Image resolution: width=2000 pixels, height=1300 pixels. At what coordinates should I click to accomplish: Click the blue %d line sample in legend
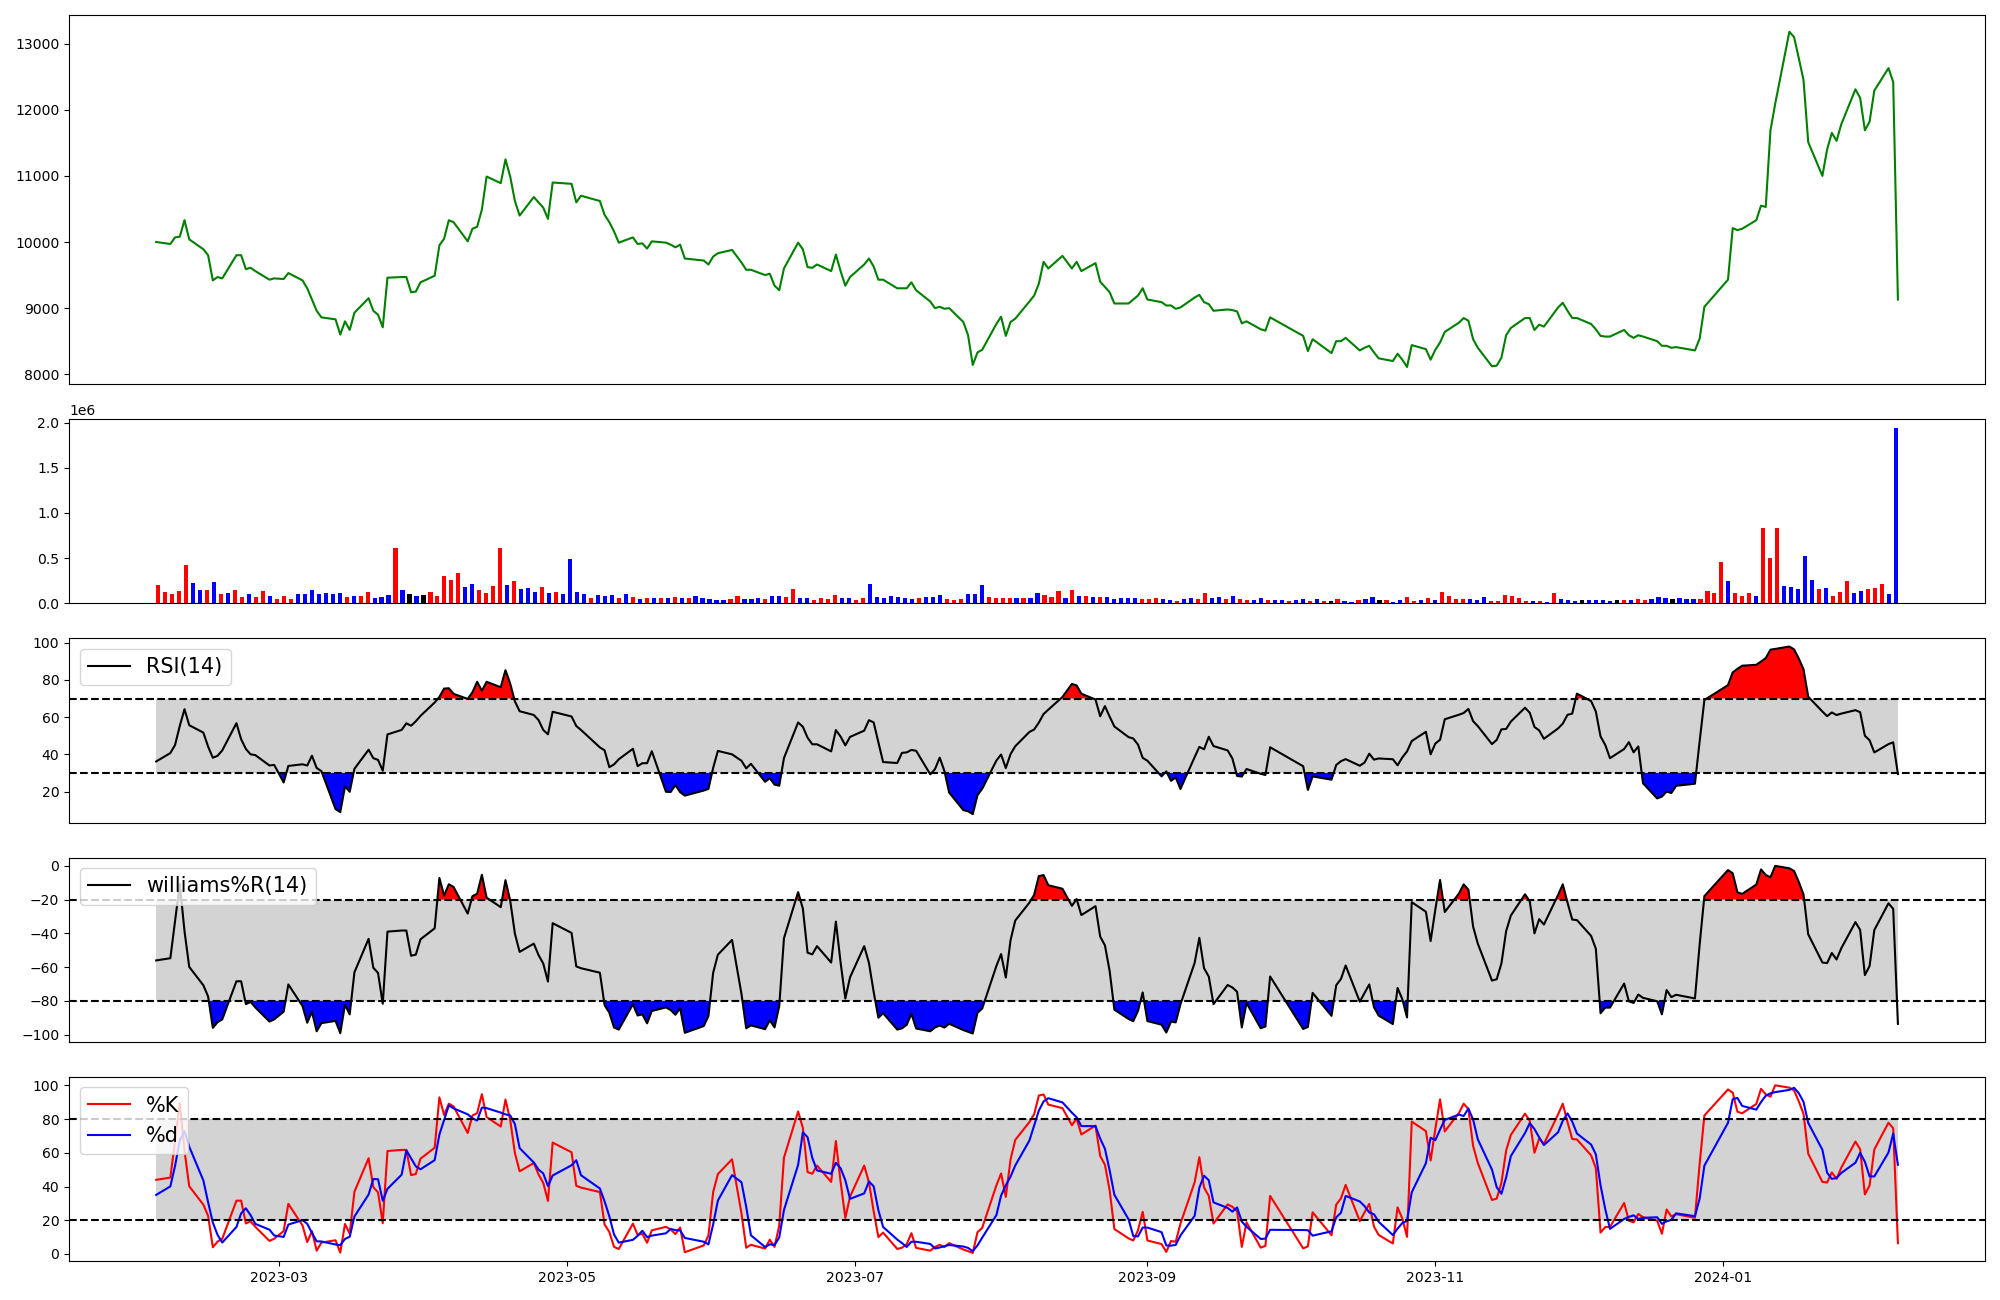click(110, 1135)
